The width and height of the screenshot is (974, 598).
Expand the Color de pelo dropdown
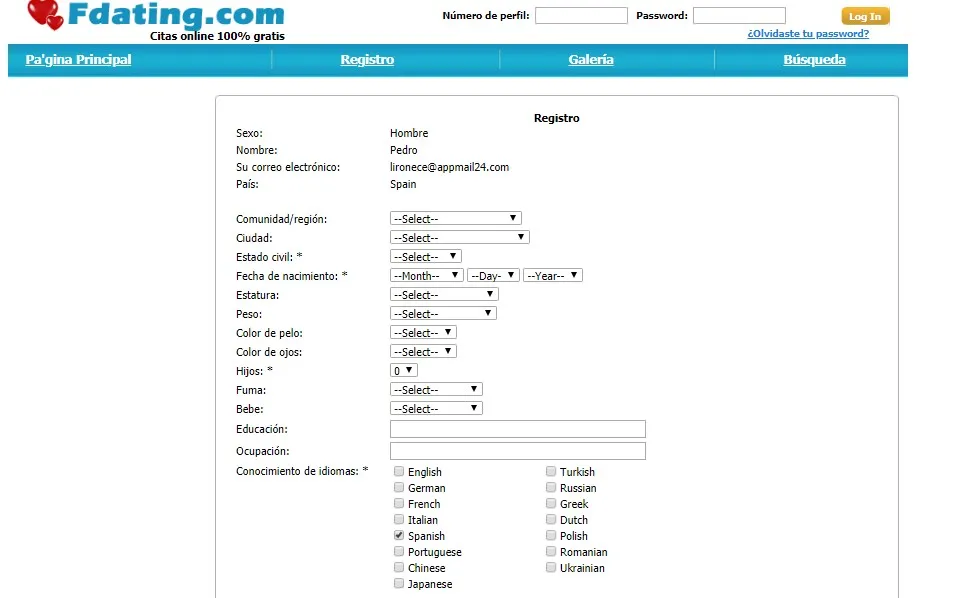(423, 332)
